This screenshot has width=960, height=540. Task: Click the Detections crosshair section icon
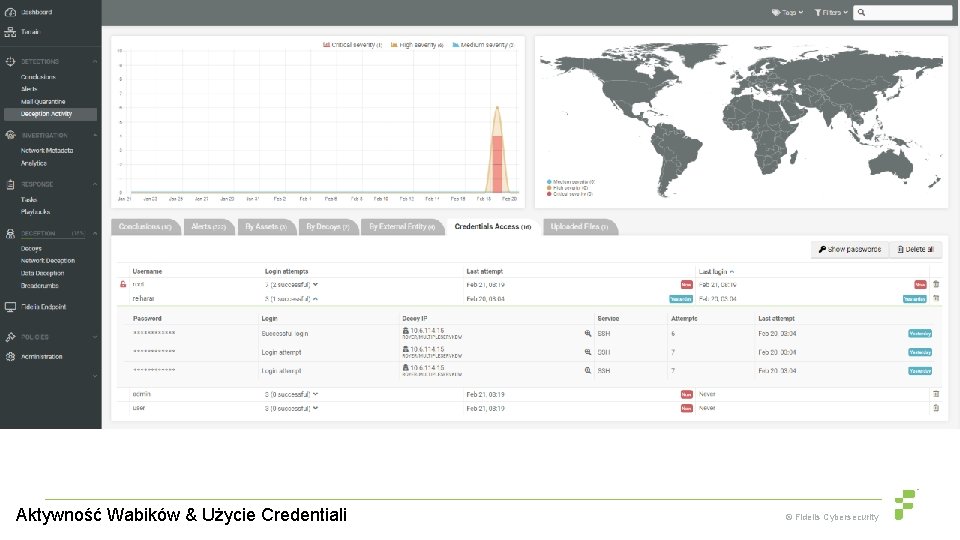coord(10,61)
